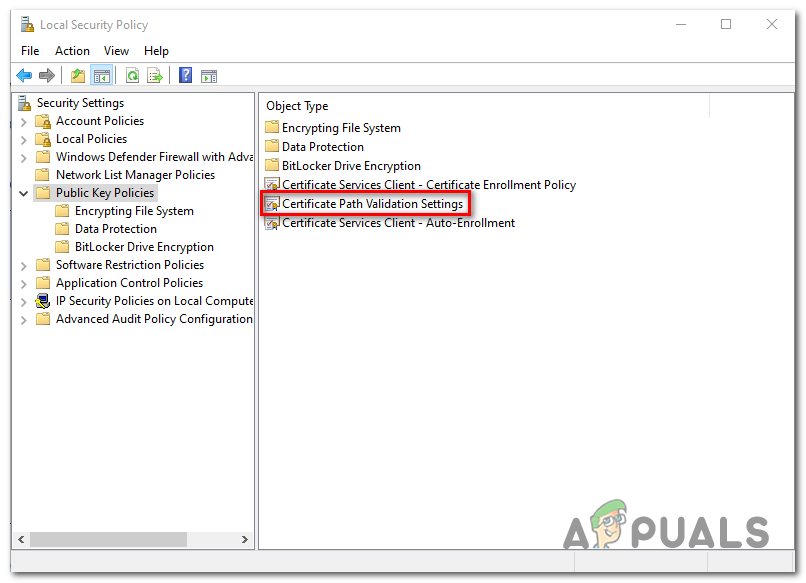
Task: Click Network List Manager Policies folder icon
Action: (x=43, y=175)
